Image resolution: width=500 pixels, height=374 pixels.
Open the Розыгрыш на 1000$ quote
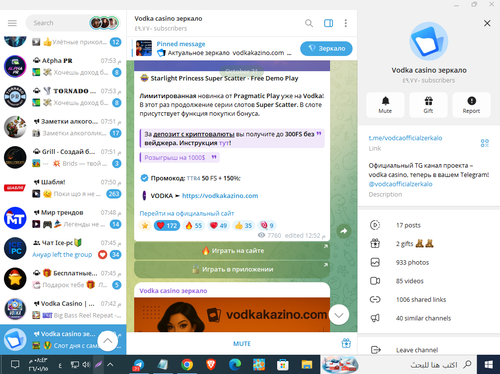click(179, 157)
